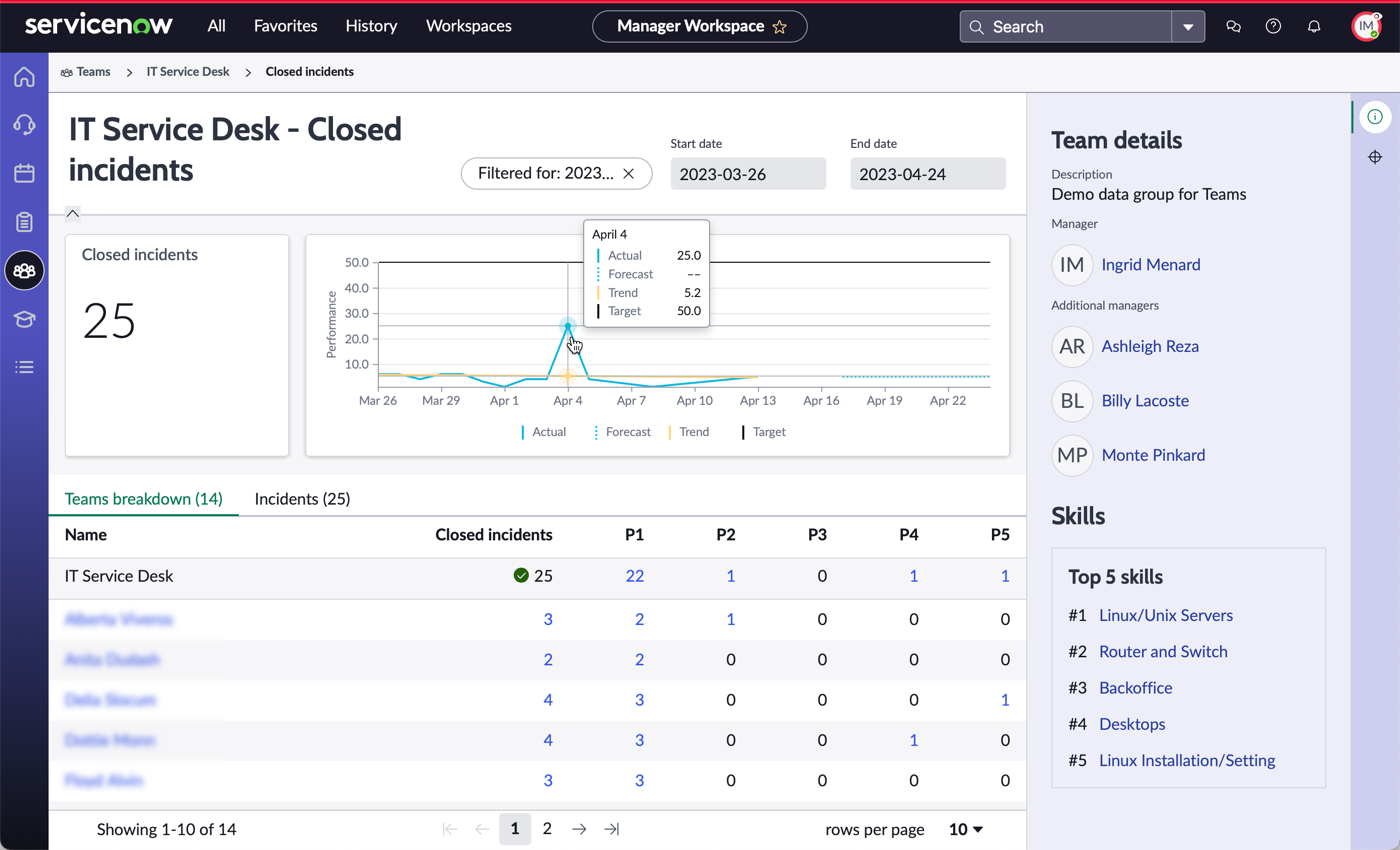
Task: Remove the 'Filtered for: 2023...' filter
Action: pyautogui.click(x=628, y=173)
